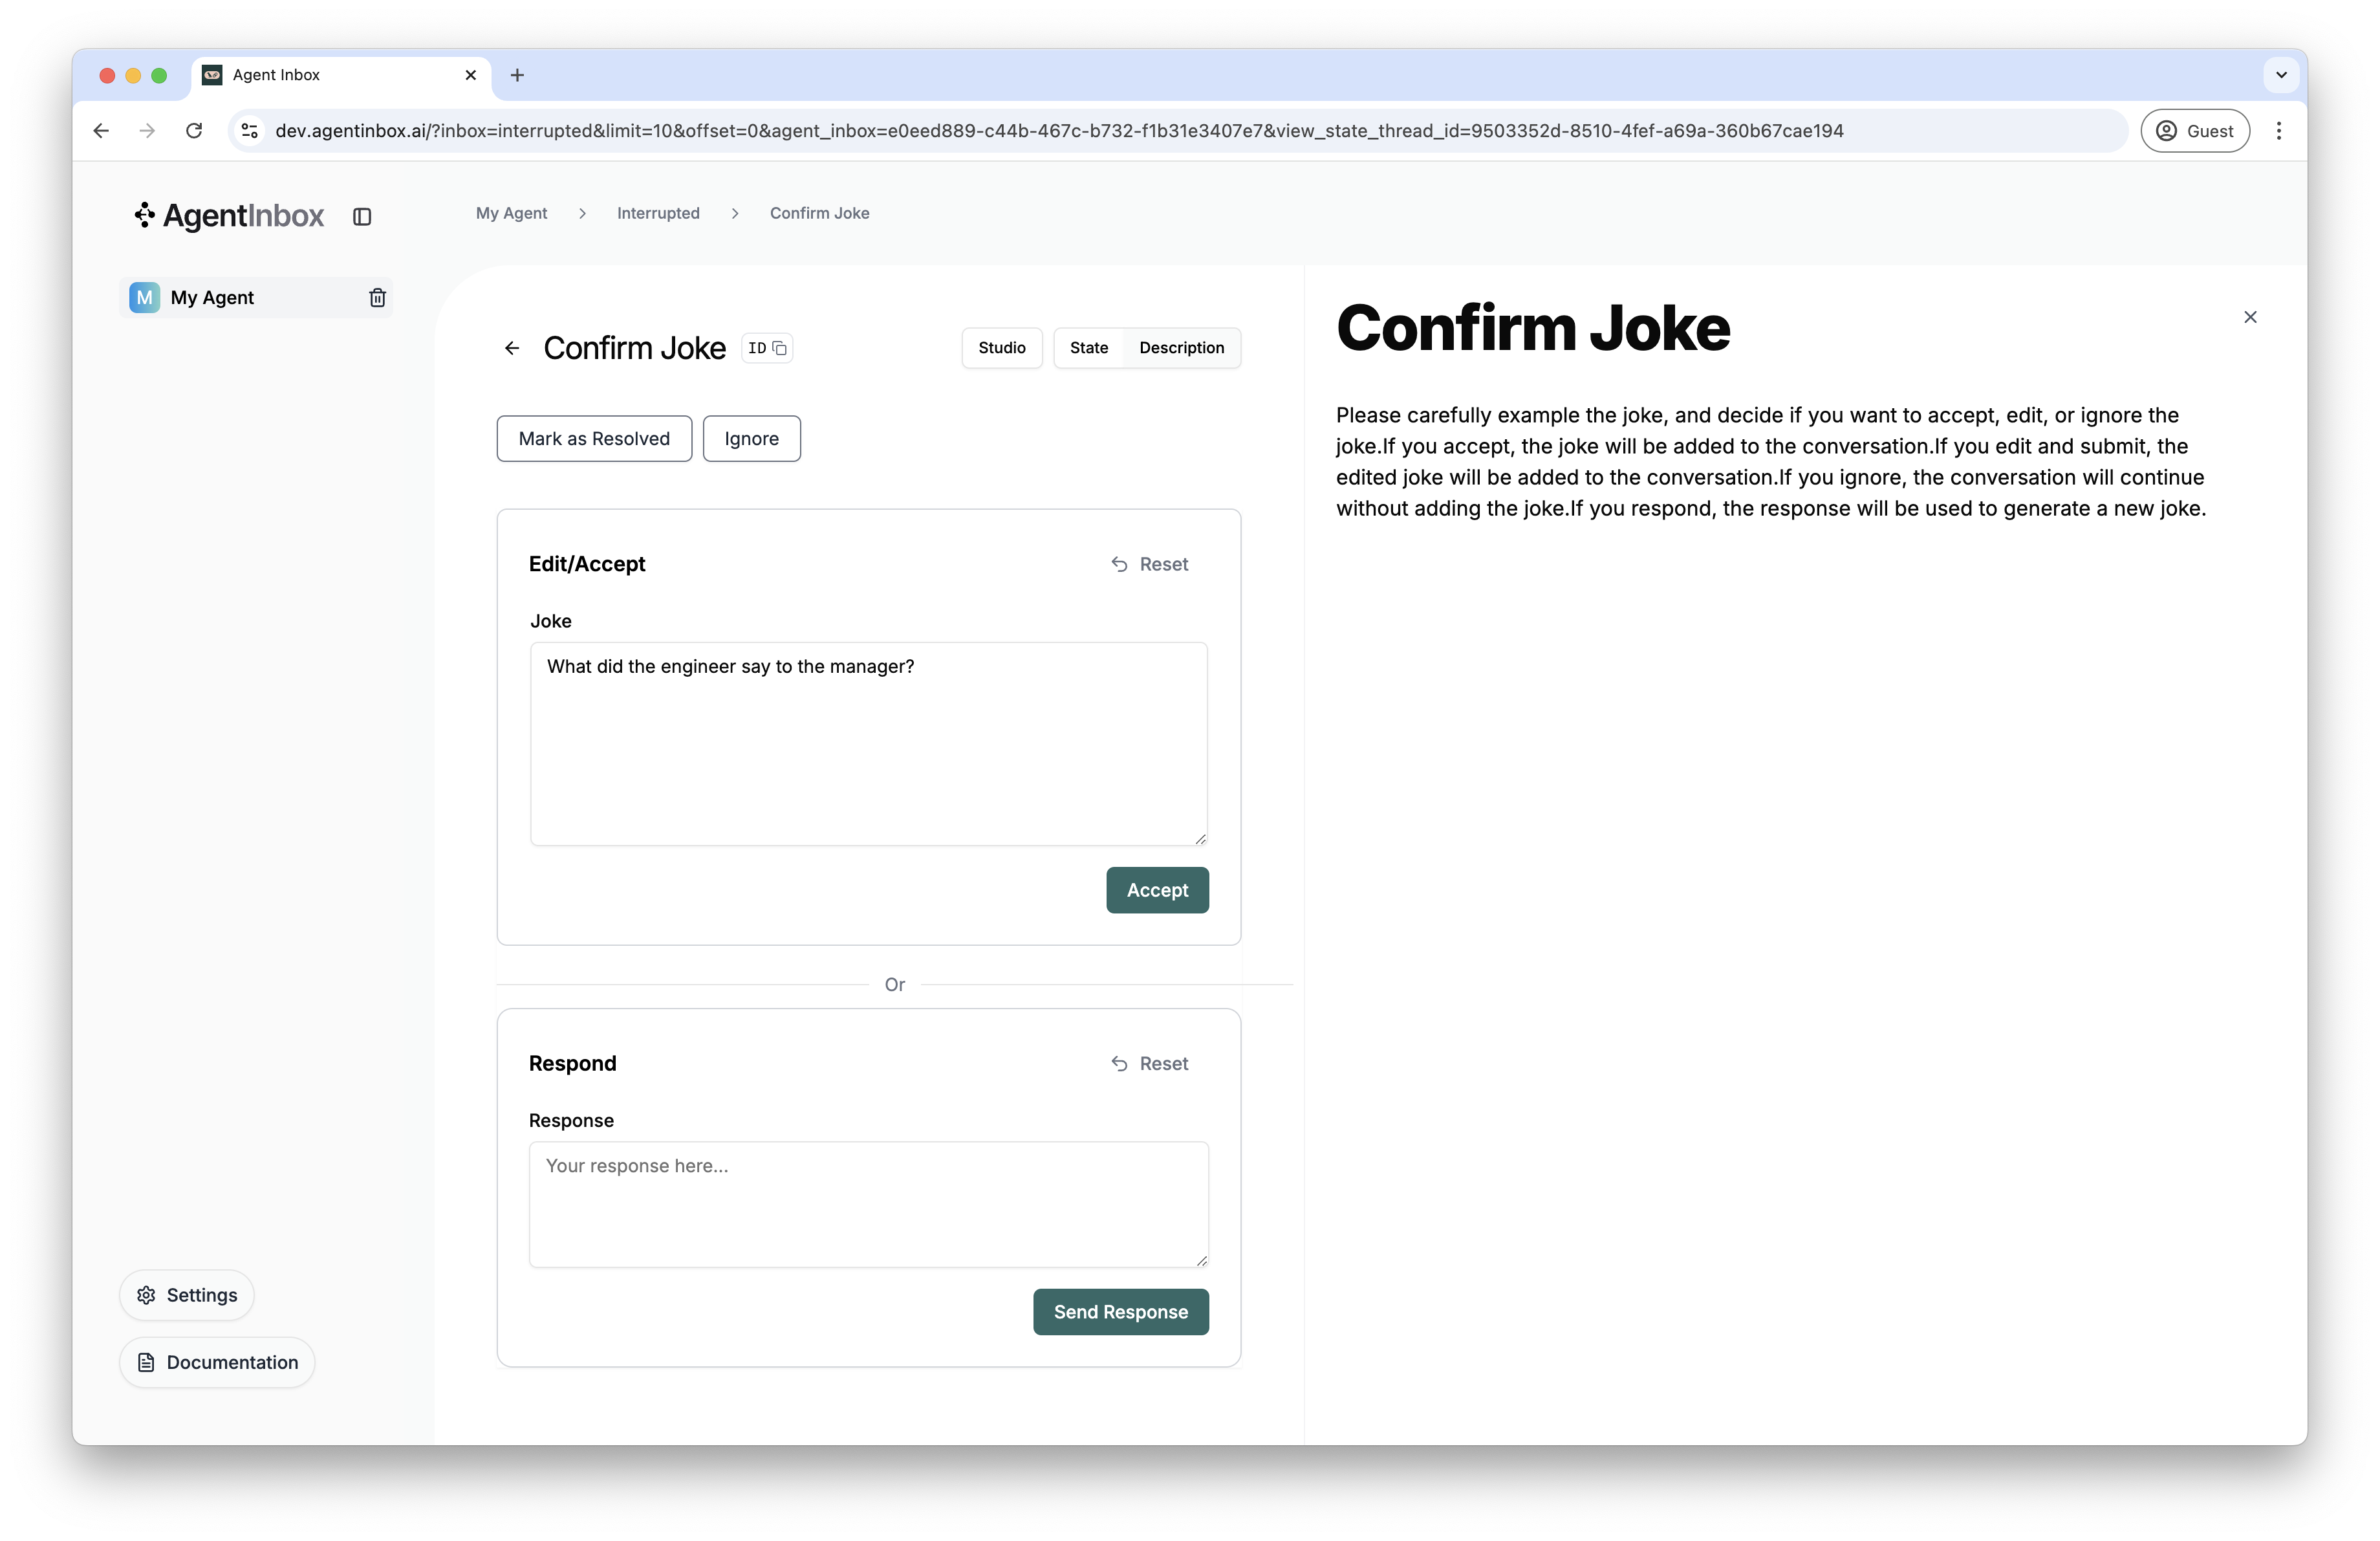2380x1541 pixels.
Task: Open new browser tab with plus
Action: click(517, 75)
